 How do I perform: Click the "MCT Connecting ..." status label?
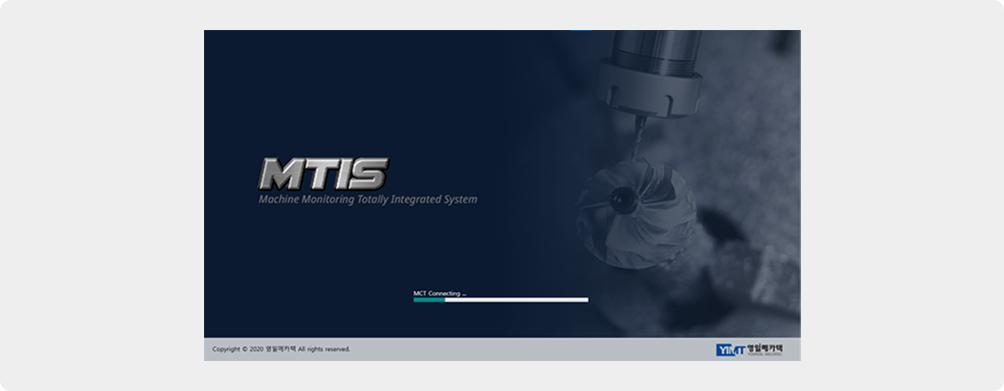point(440,293)
